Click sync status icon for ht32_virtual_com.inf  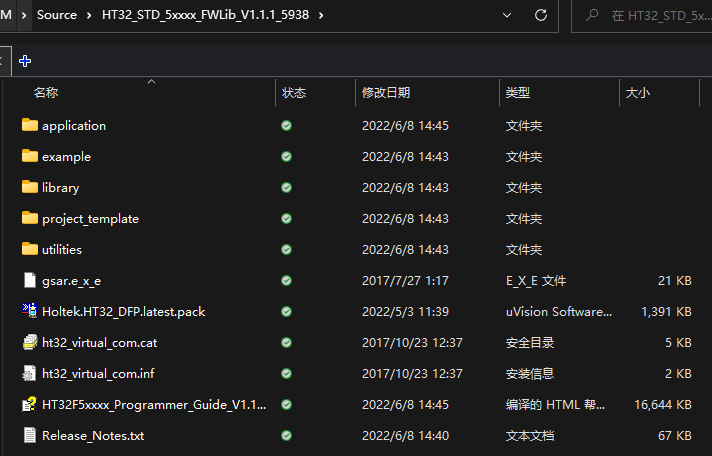pos(287,373)
